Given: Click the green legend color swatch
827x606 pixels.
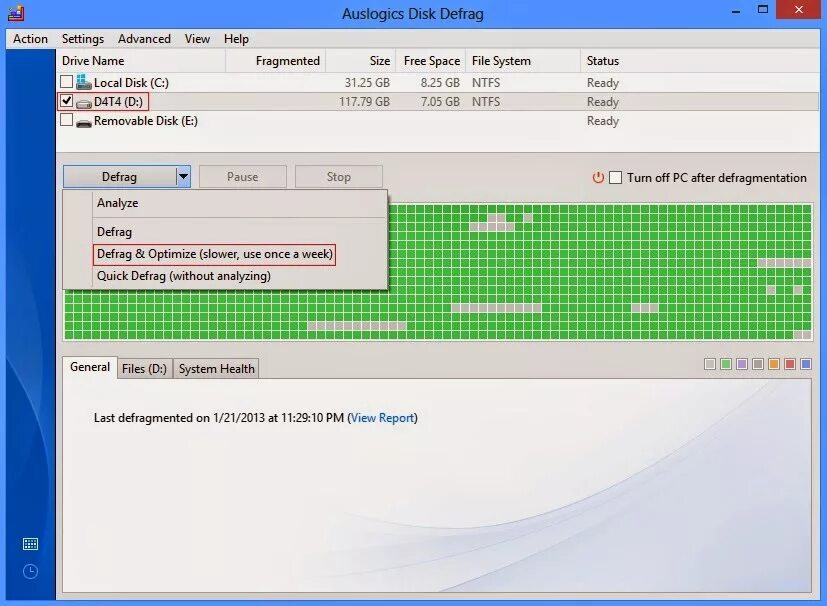Looking at the screenshot, I should point(726,364).
